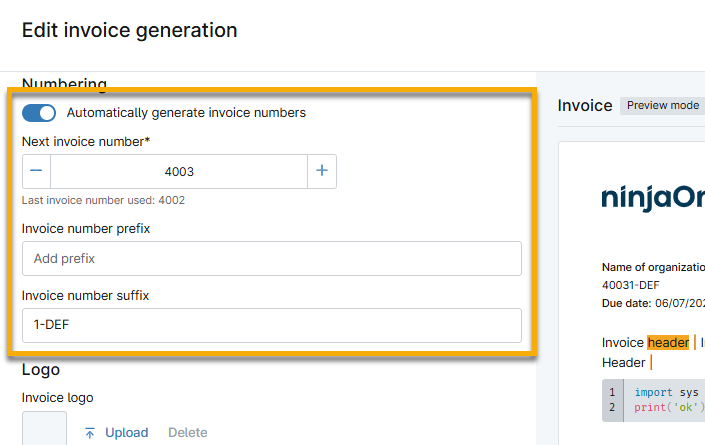The width and height of the screenshot is (705, 445).
Task: Click the Invoice logo label
Action: (58, 398)
